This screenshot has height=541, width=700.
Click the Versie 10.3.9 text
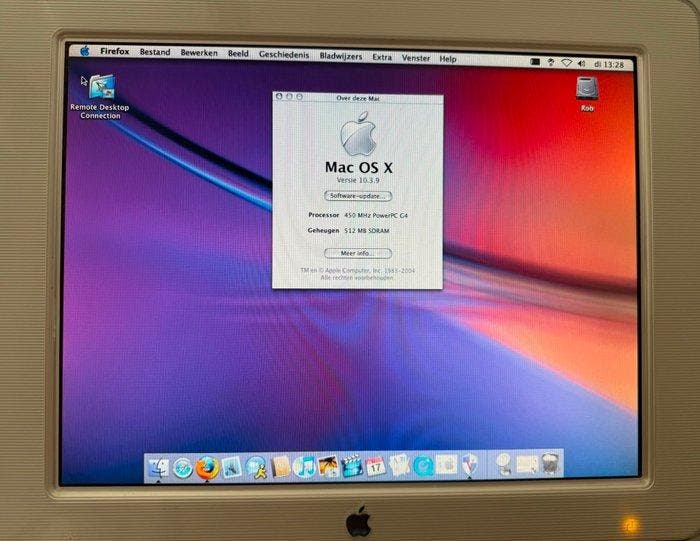(358, 180)
